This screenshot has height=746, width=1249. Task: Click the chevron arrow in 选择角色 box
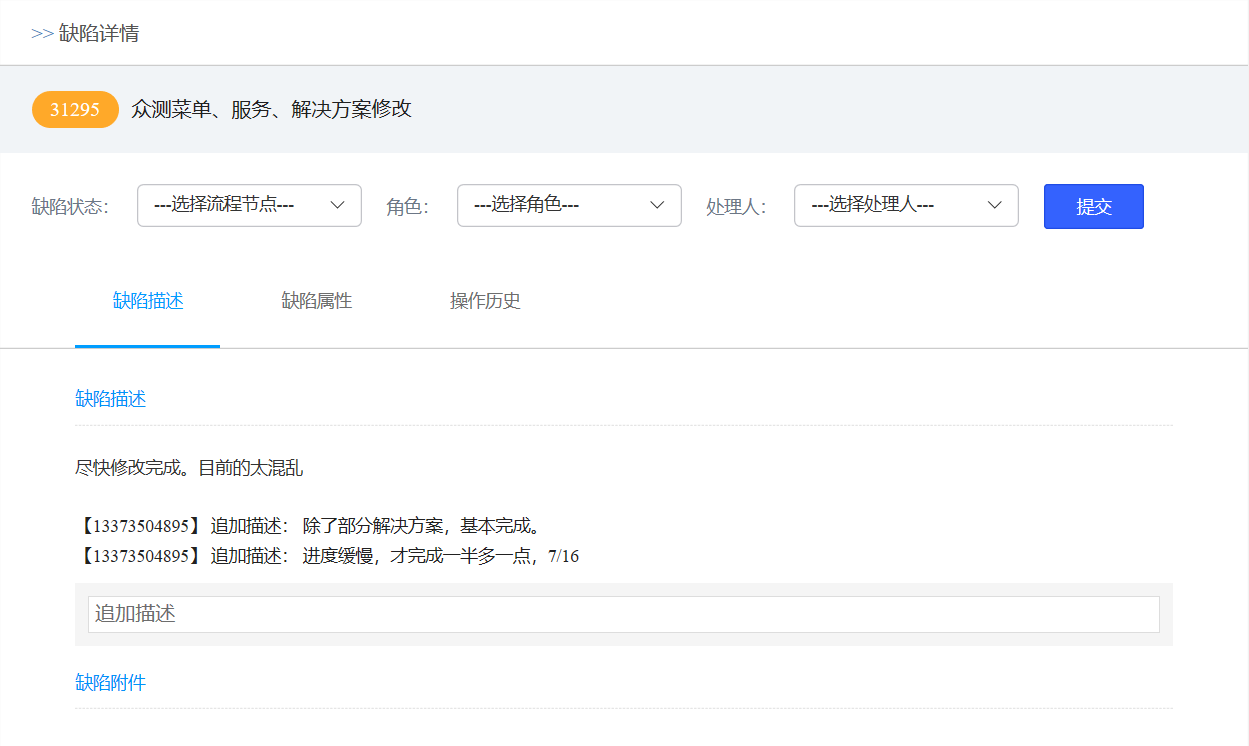657,205
